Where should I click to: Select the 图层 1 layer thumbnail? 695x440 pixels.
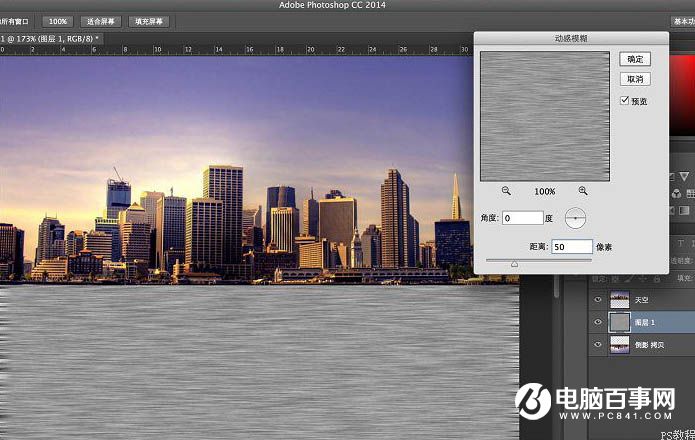(619, 322)
